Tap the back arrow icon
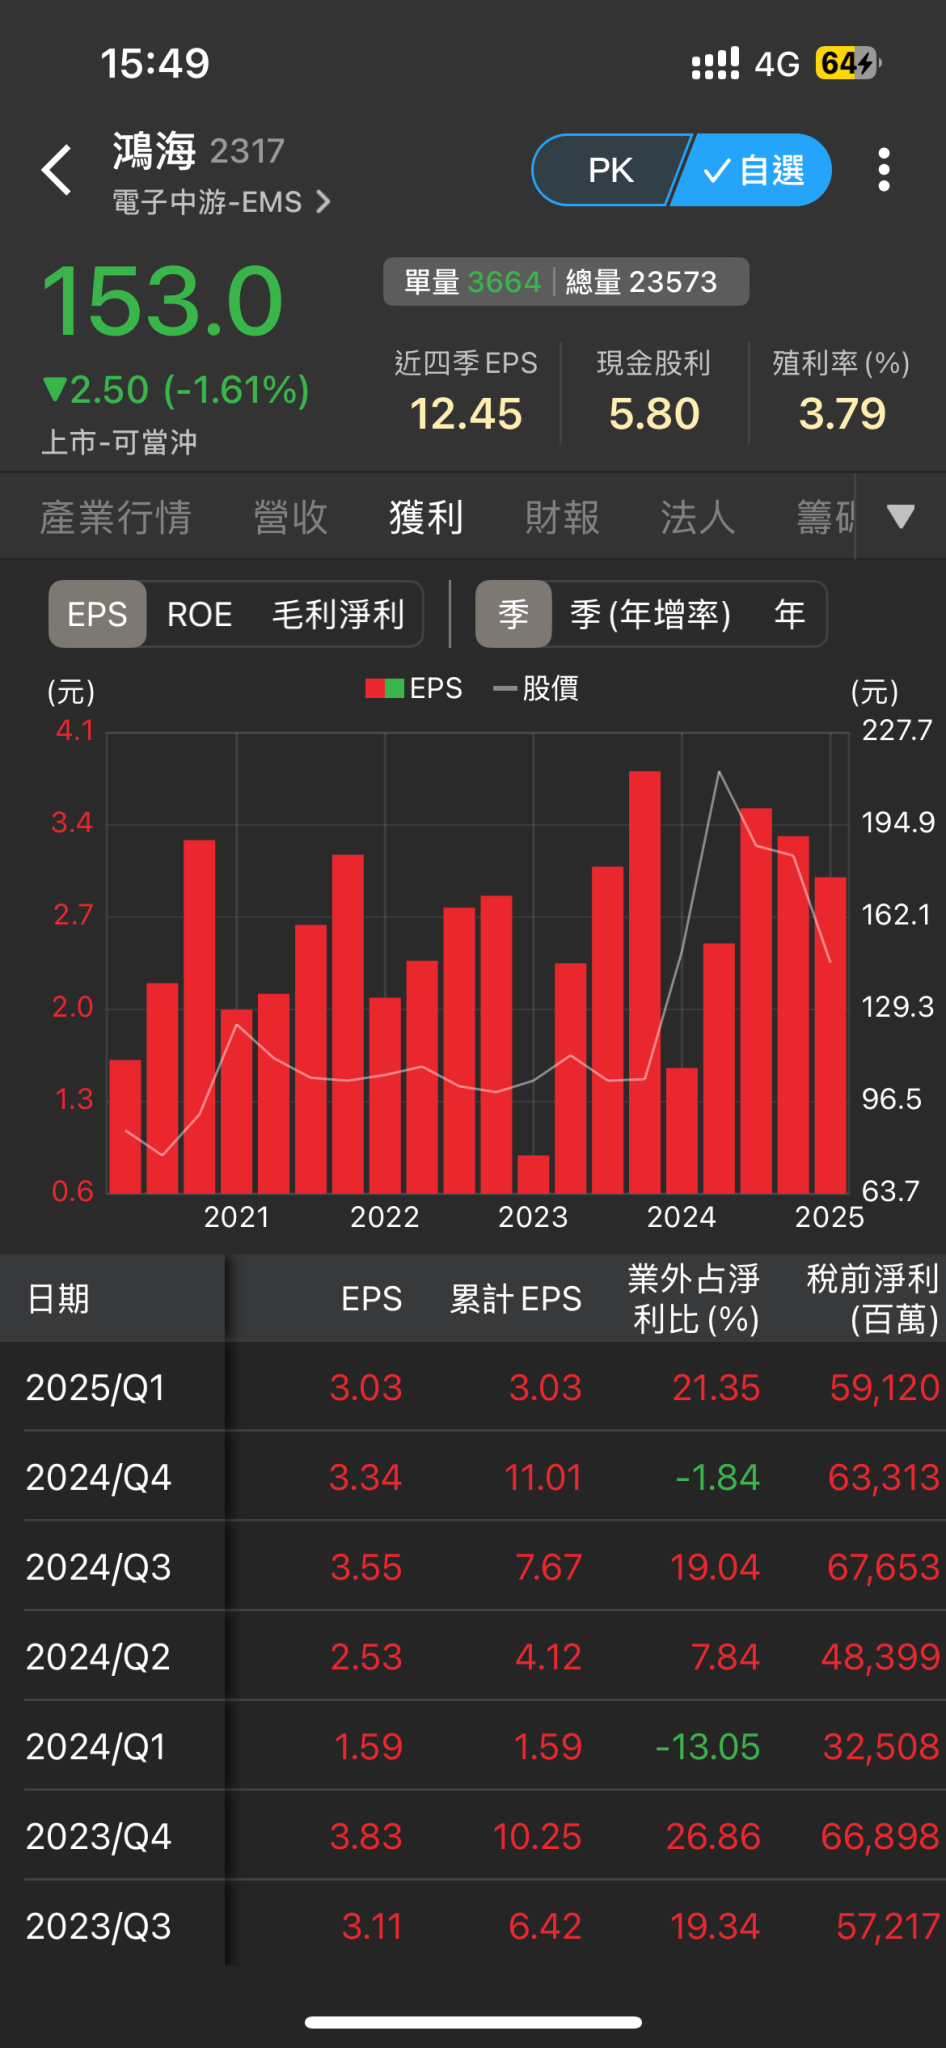The width and height of the screenshot is (946, 2048). 57,170
